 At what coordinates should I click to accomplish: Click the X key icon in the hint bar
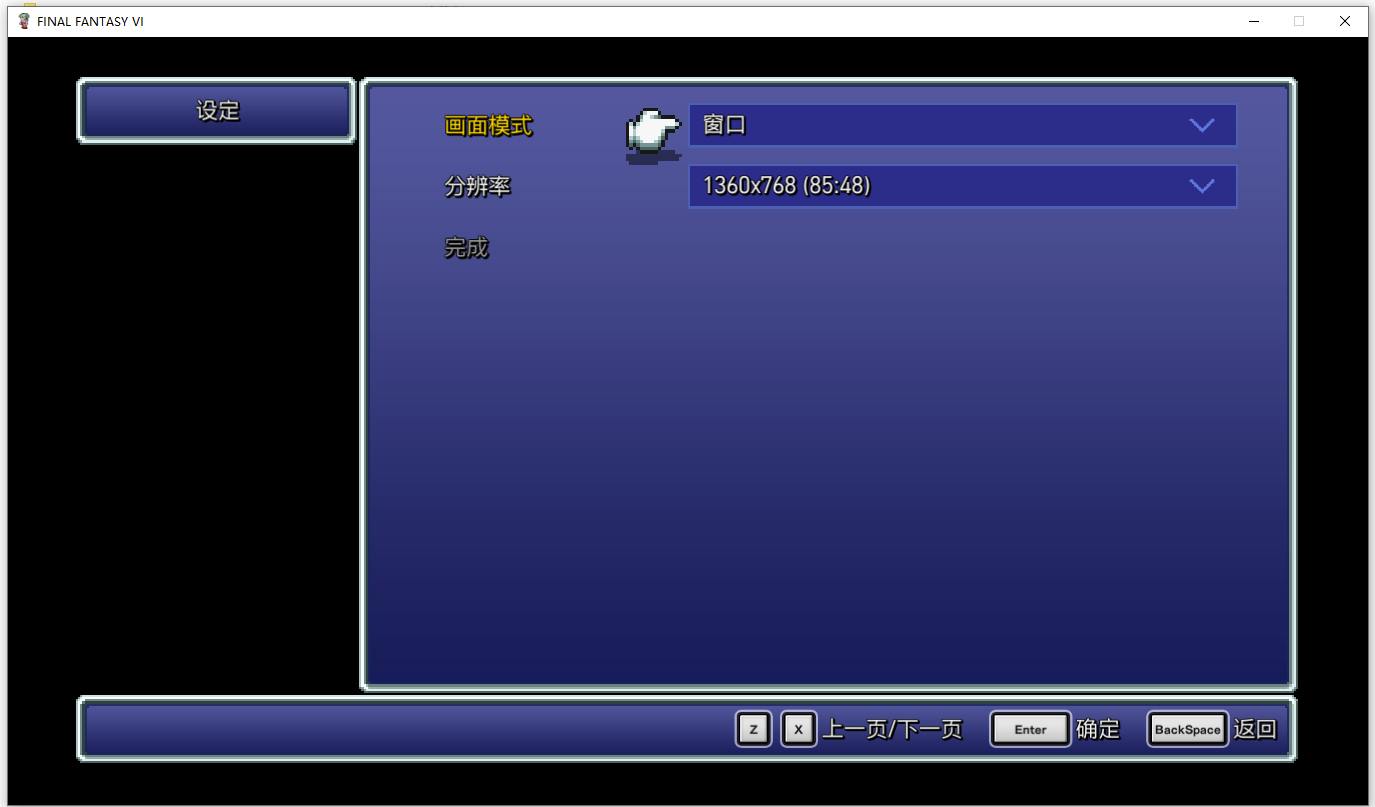click(x=798, y=729)
